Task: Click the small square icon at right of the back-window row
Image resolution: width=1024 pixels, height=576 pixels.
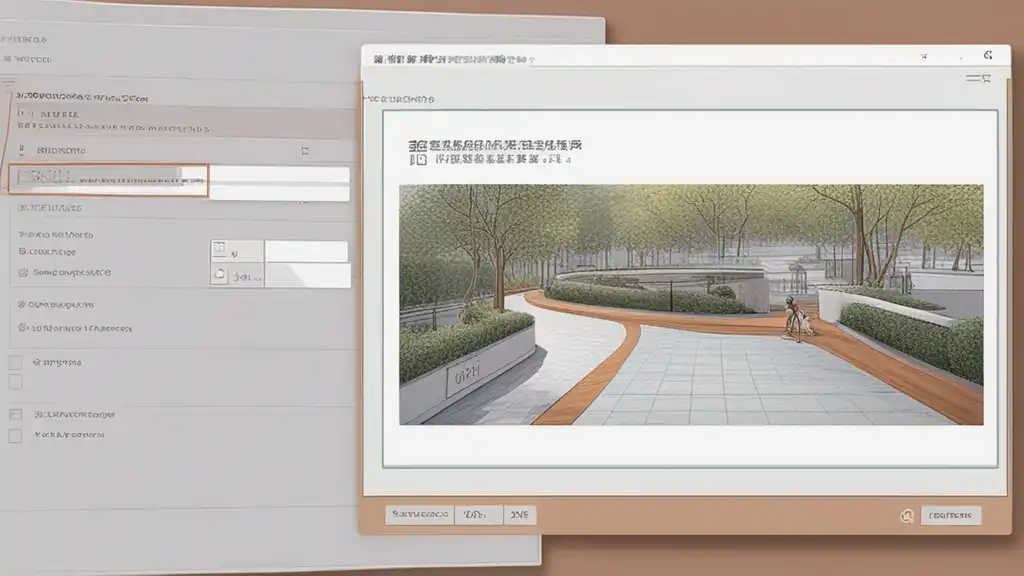Action: pos(304,151)
